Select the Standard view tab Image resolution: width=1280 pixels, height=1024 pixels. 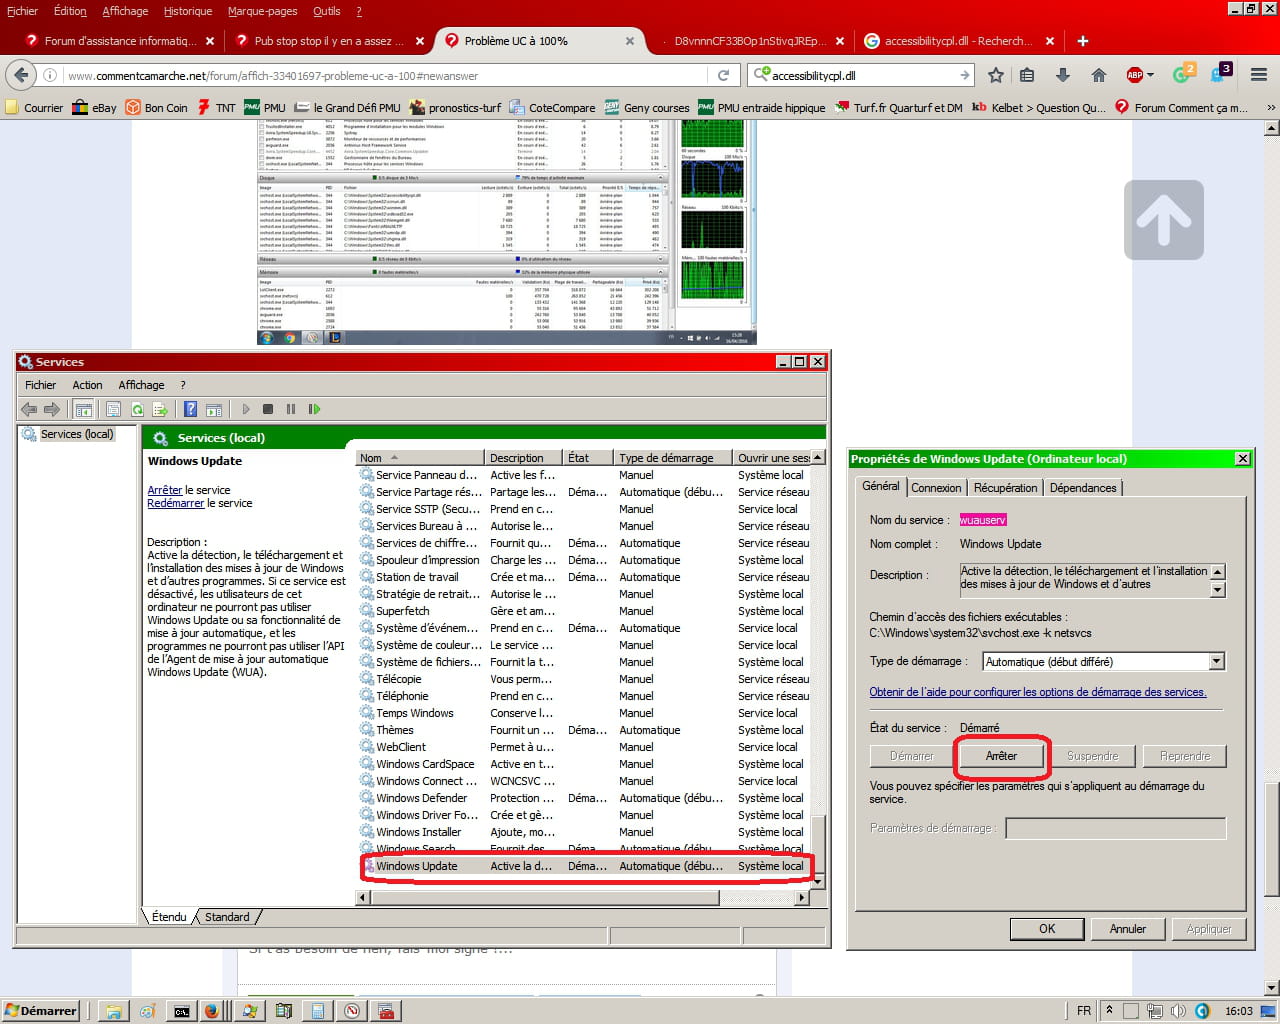(x=227, y=917)
